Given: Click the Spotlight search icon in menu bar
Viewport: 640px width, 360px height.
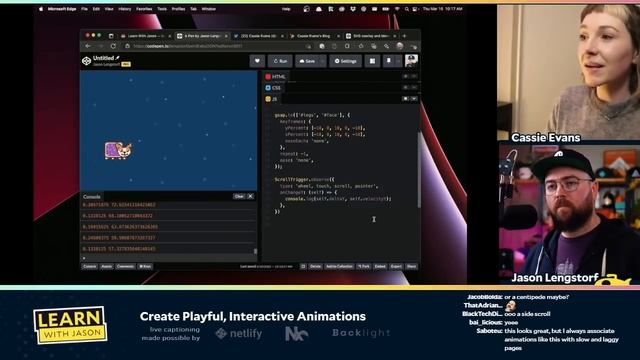Looking at the screenshot, I should [x=407, y=9].
